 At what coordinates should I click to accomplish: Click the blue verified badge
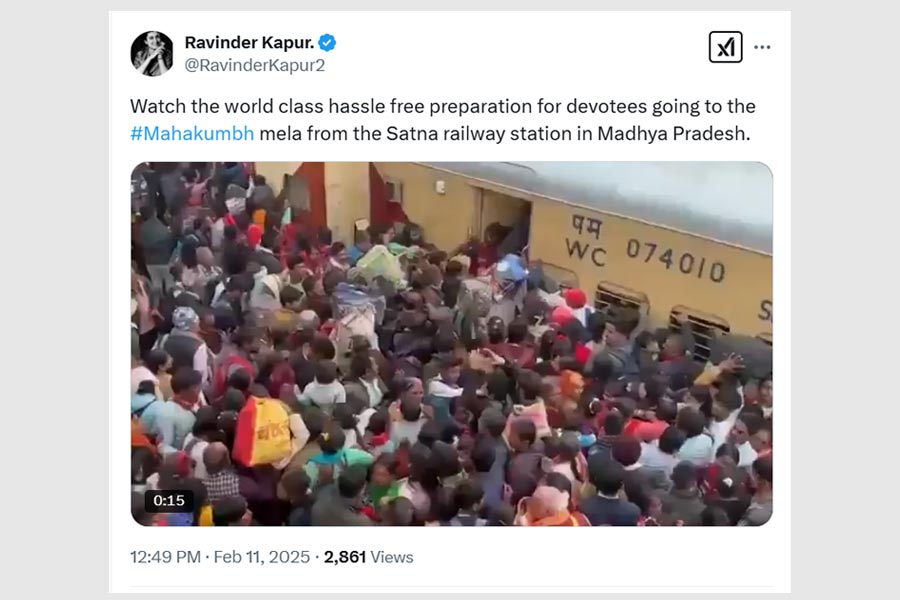pos(327,42)
